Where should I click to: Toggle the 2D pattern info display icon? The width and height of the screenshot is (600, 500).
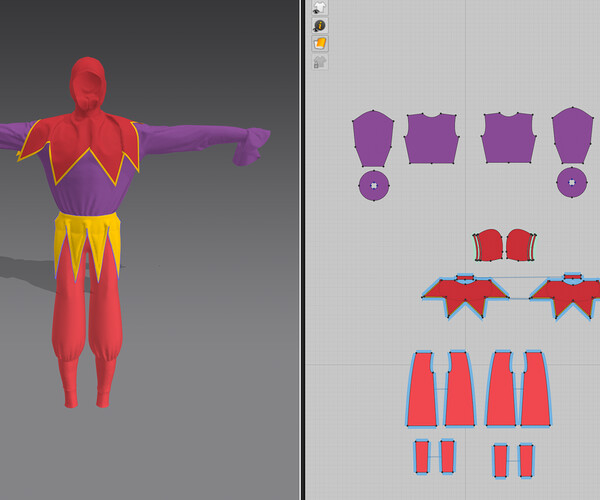pos(320,26)
